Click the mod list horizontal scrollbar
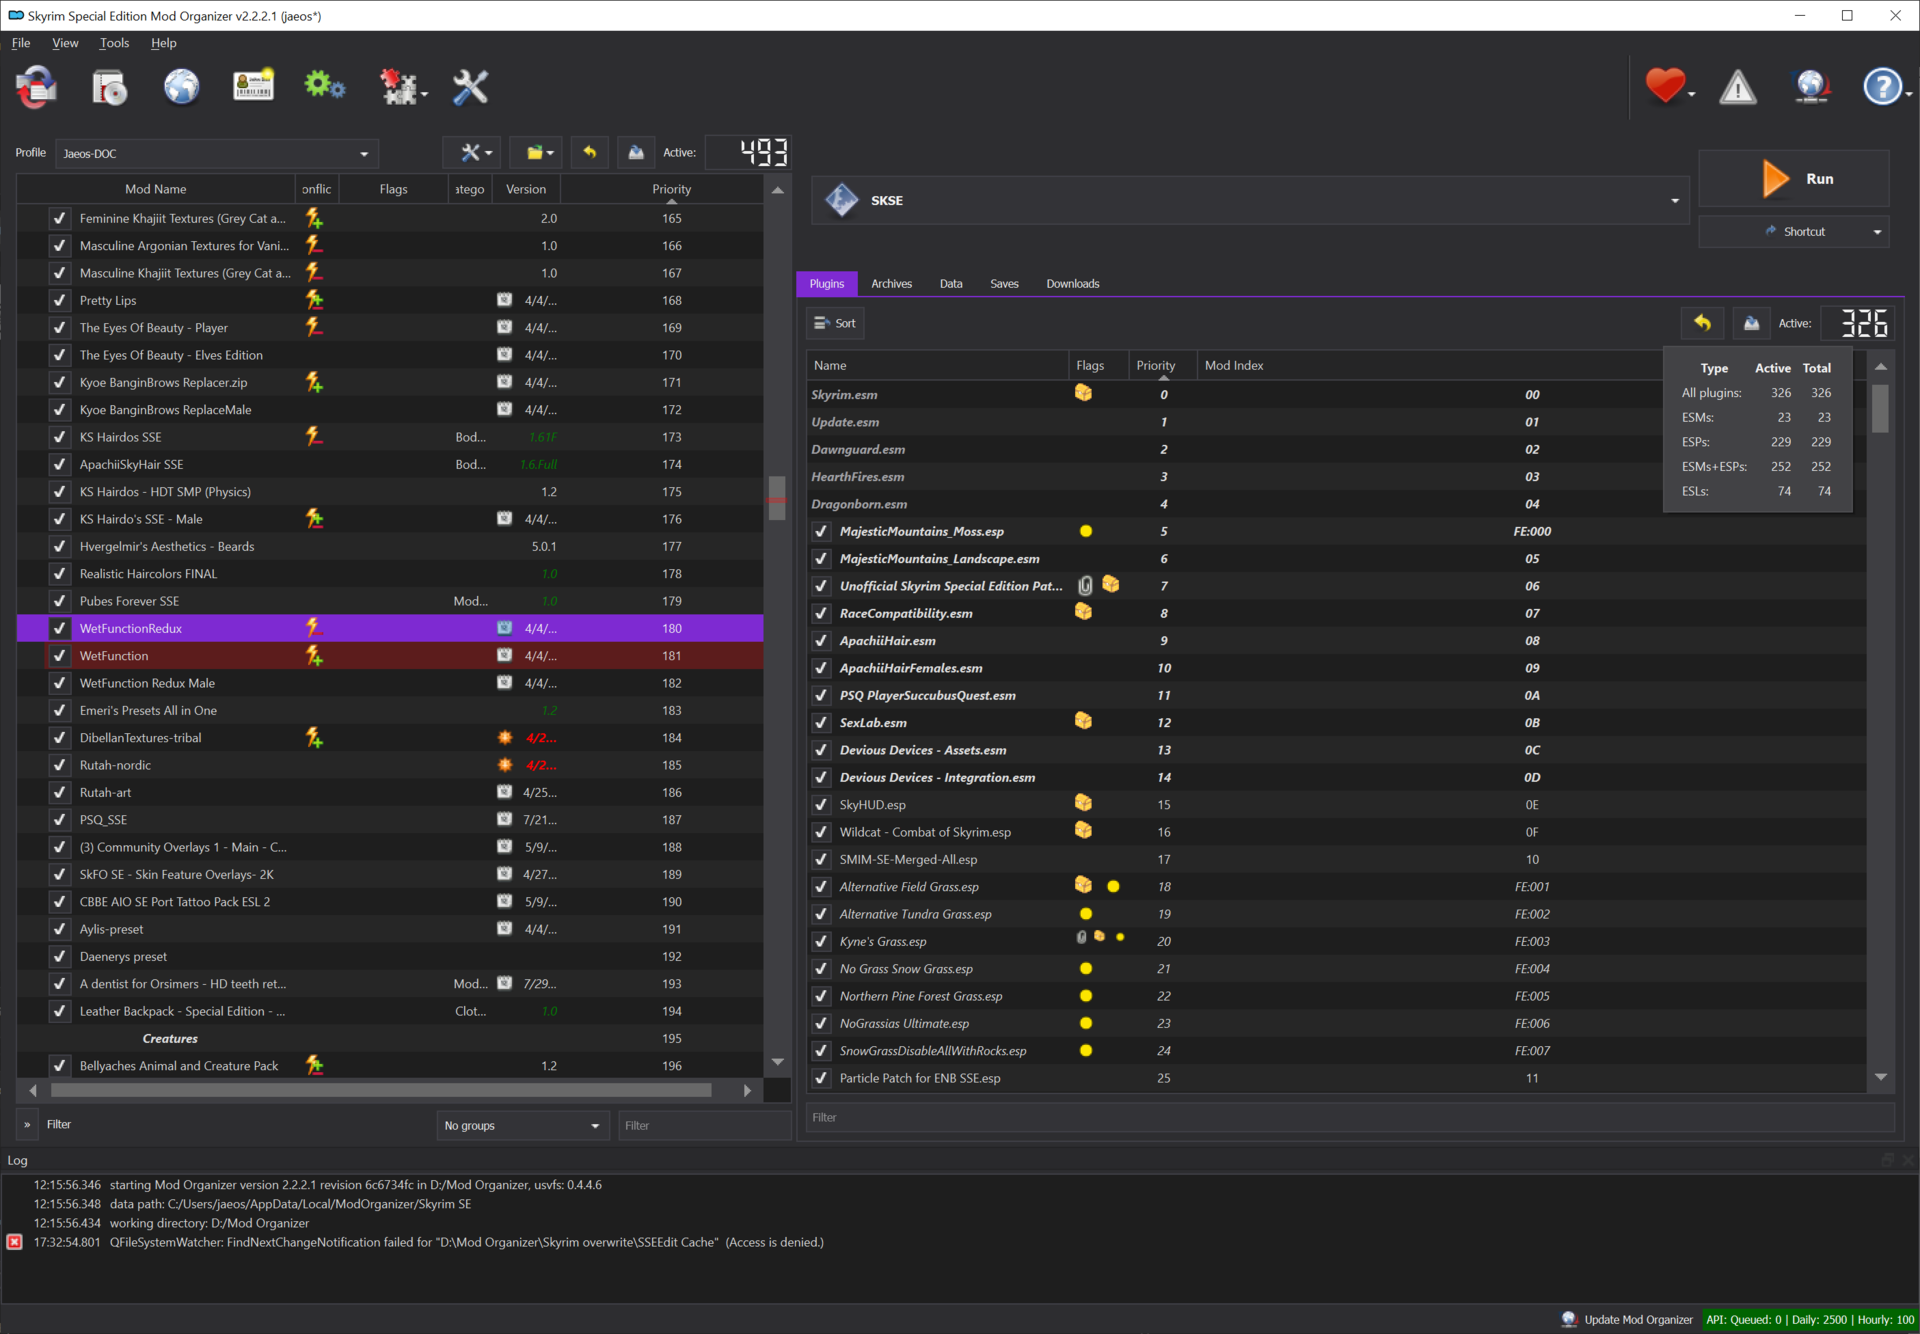This screenshot has width=1920, height=1334. click(381, 1090)
